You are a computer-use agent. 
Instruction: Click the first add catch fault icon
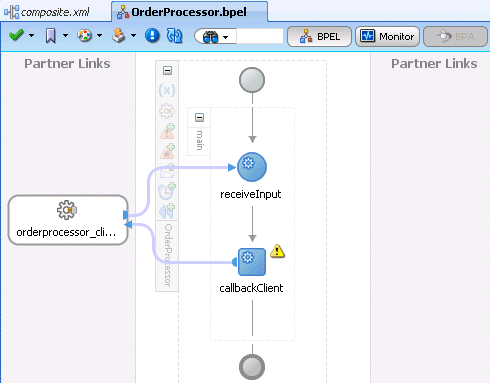click(167, 131)
